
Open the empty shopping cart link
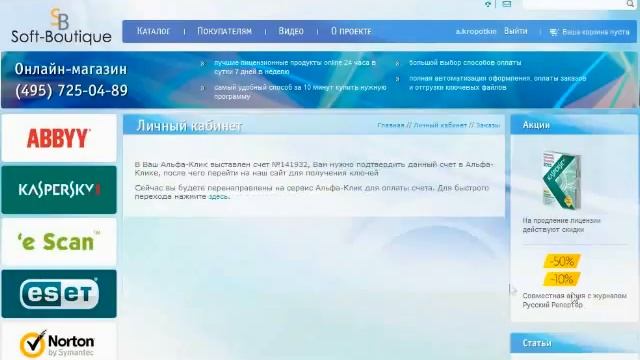point(596,32)
